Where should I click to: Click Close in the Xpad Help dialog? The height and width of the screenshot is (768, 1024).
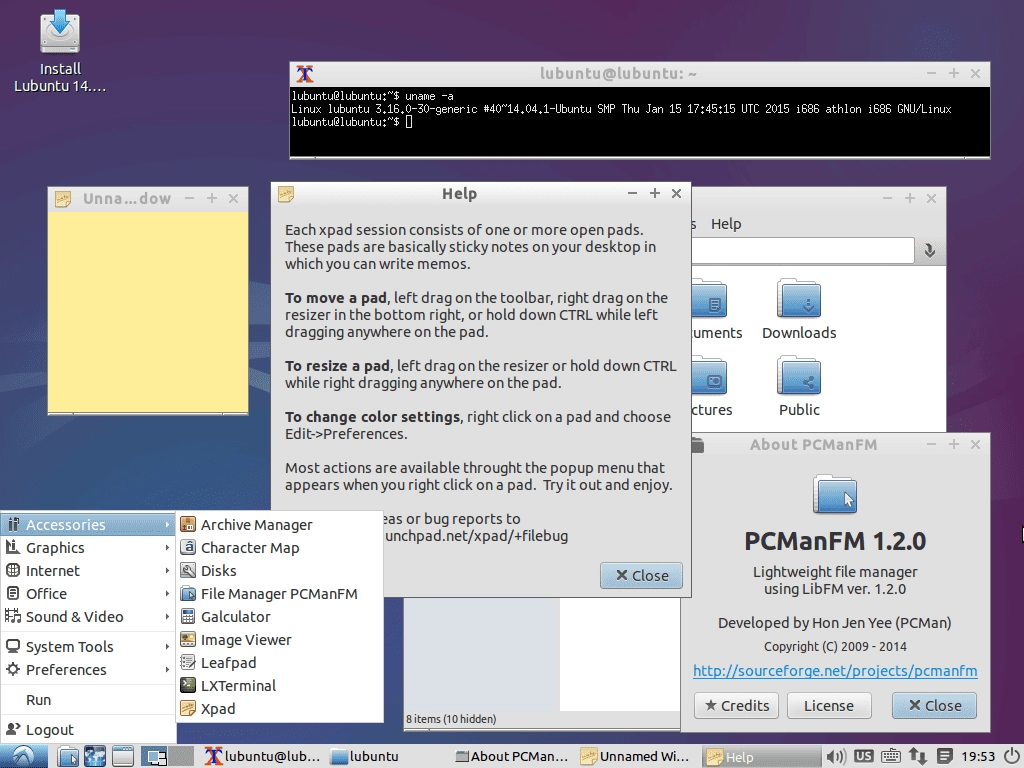(641, 575)
